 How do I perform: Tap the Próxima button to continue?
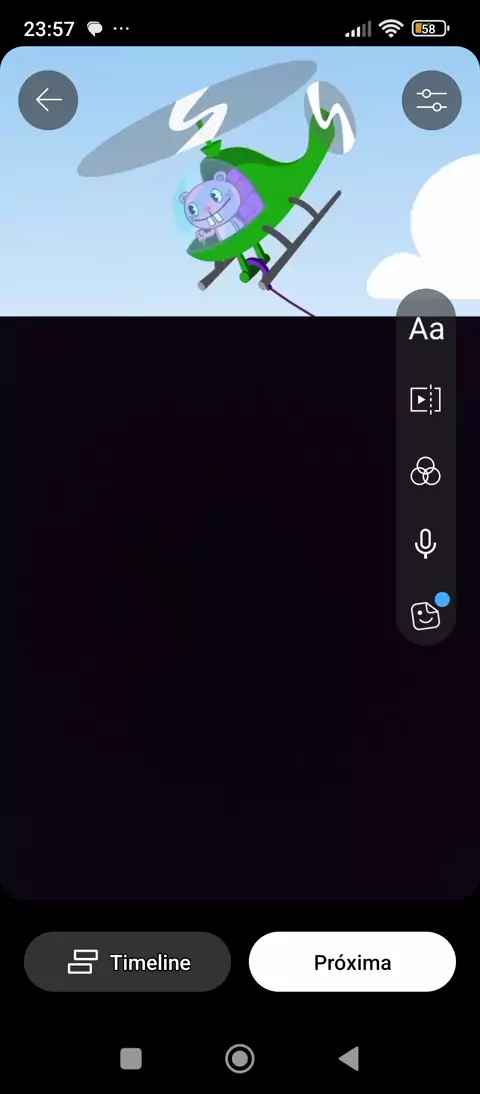pos(352,961)
